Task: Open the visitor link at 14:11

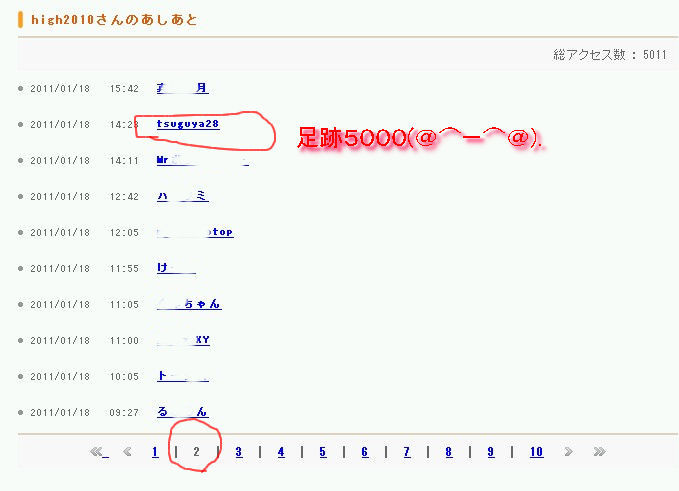Action: coord(190,160)
